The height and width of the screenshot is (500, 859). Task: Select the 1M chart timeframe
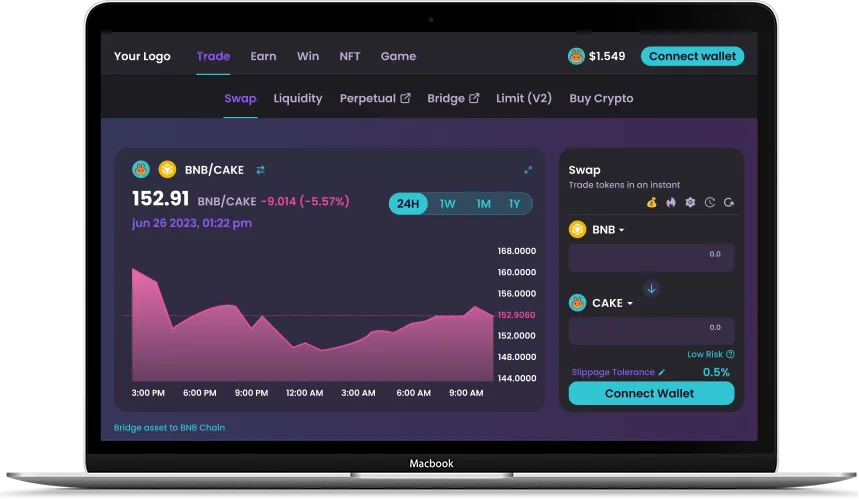[x=483, y=204]
